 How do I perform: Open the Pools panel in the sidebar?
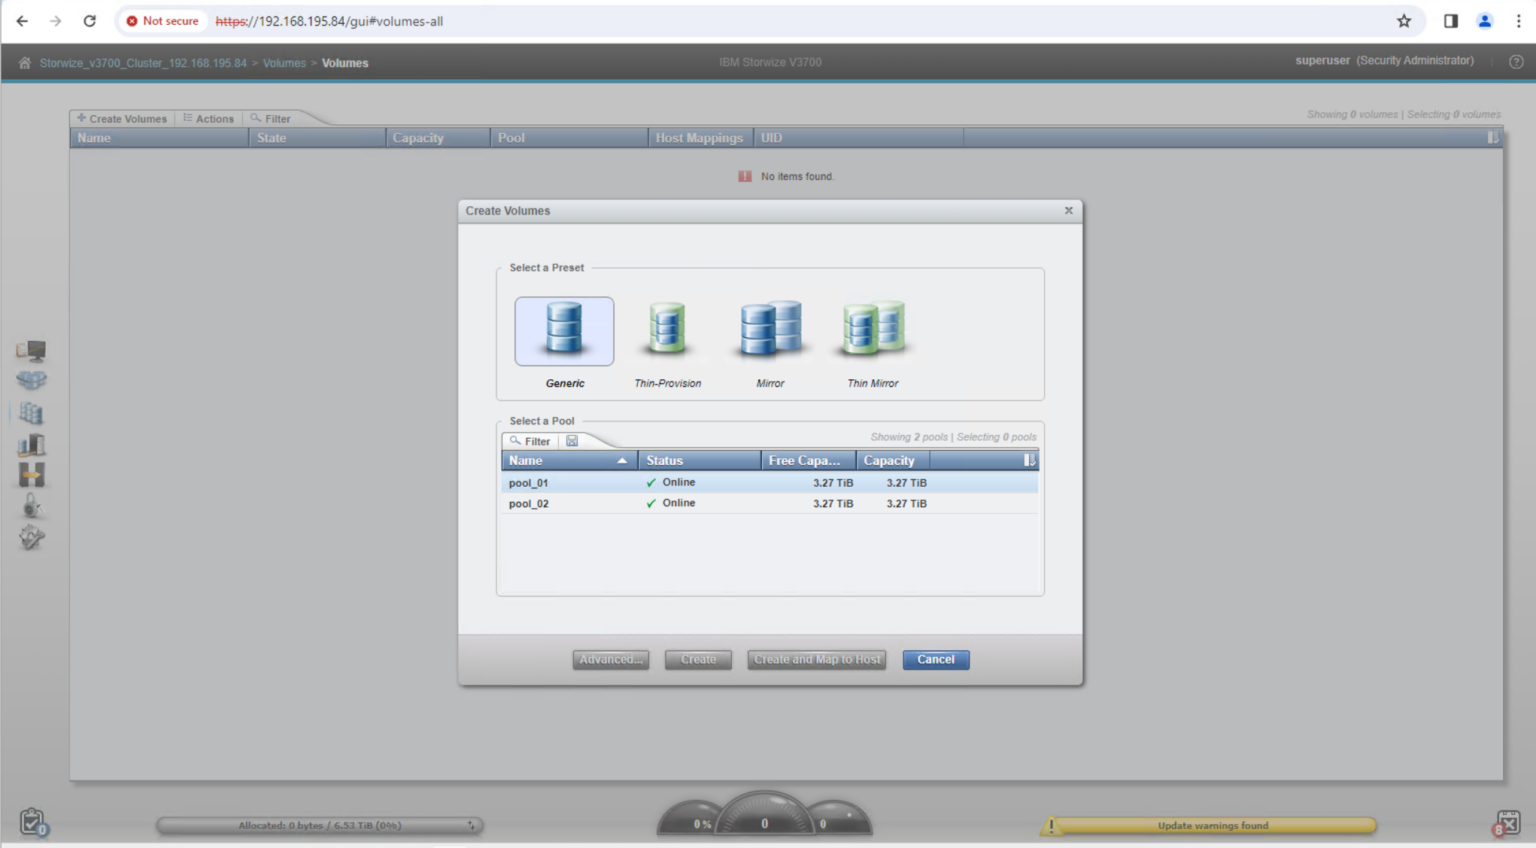[x=32, y=381]
